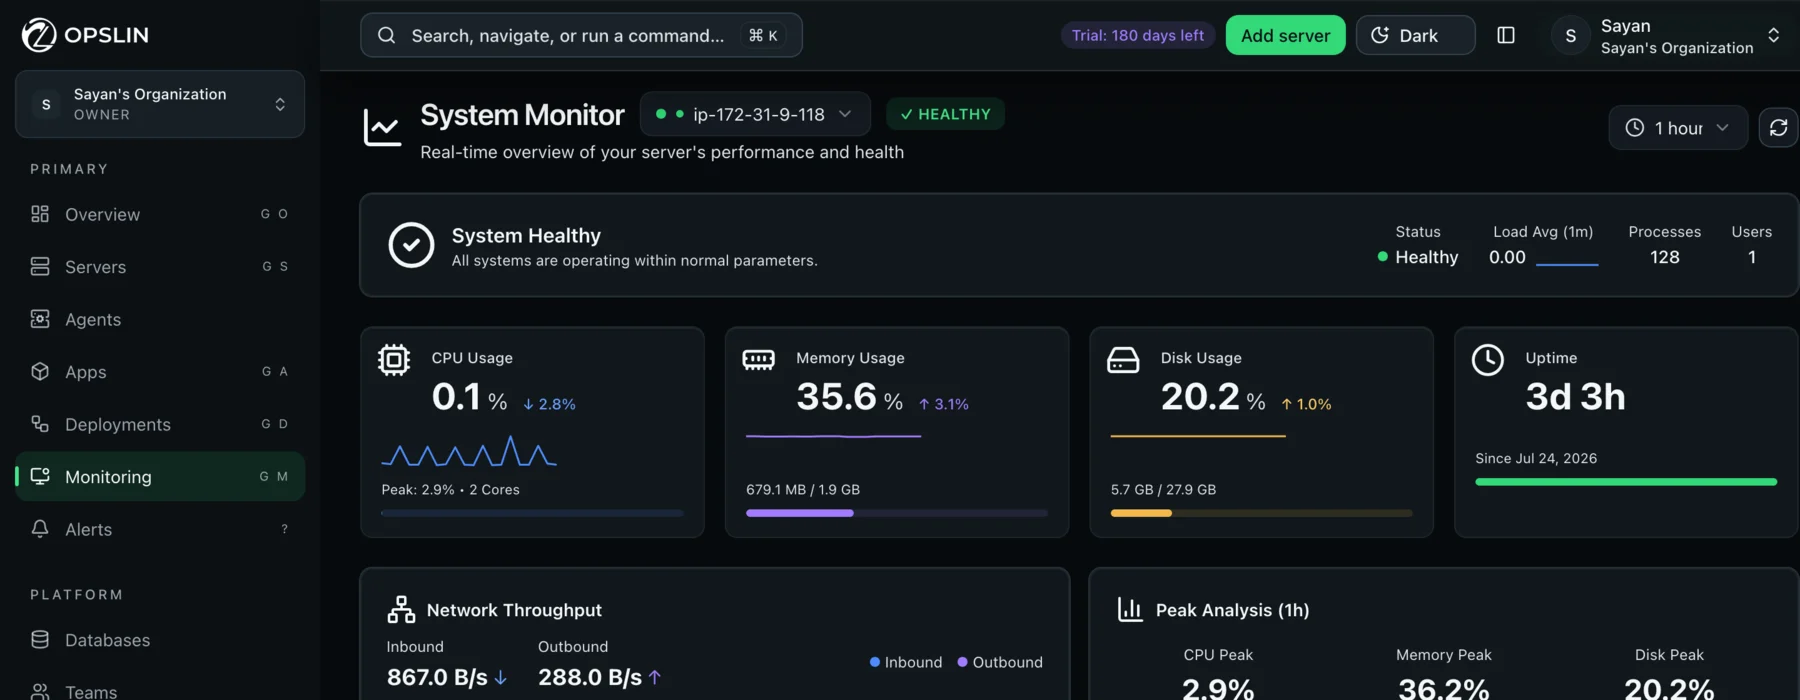Click the CPU chip icon
Screen dimensions: 1800x700
(394, 359)
